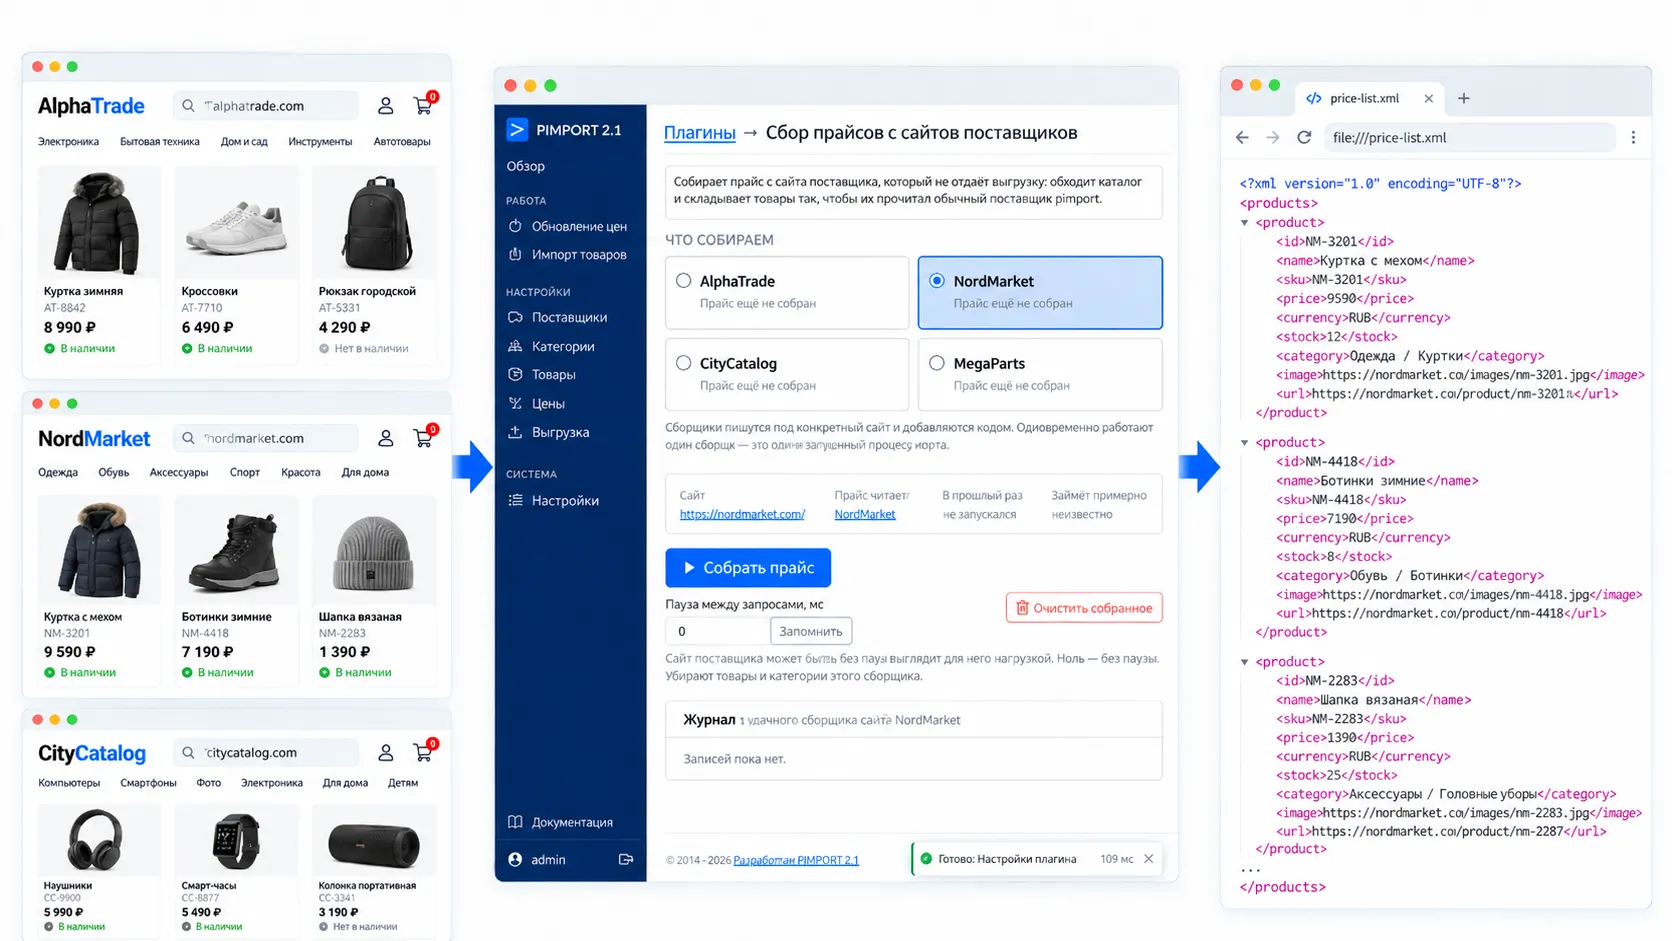
Task: Click the file:///price-list.xml address bar
Action: 1470,137
